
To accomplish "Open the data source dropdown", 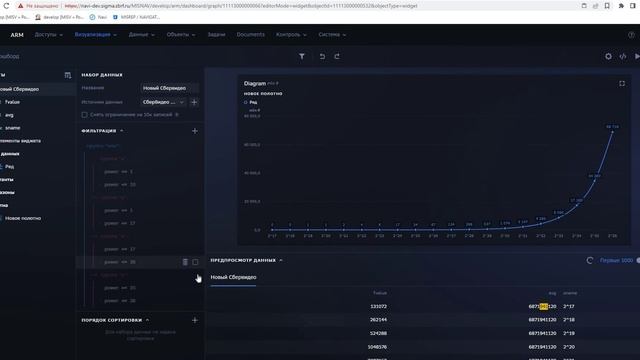I will coord(164,102).
